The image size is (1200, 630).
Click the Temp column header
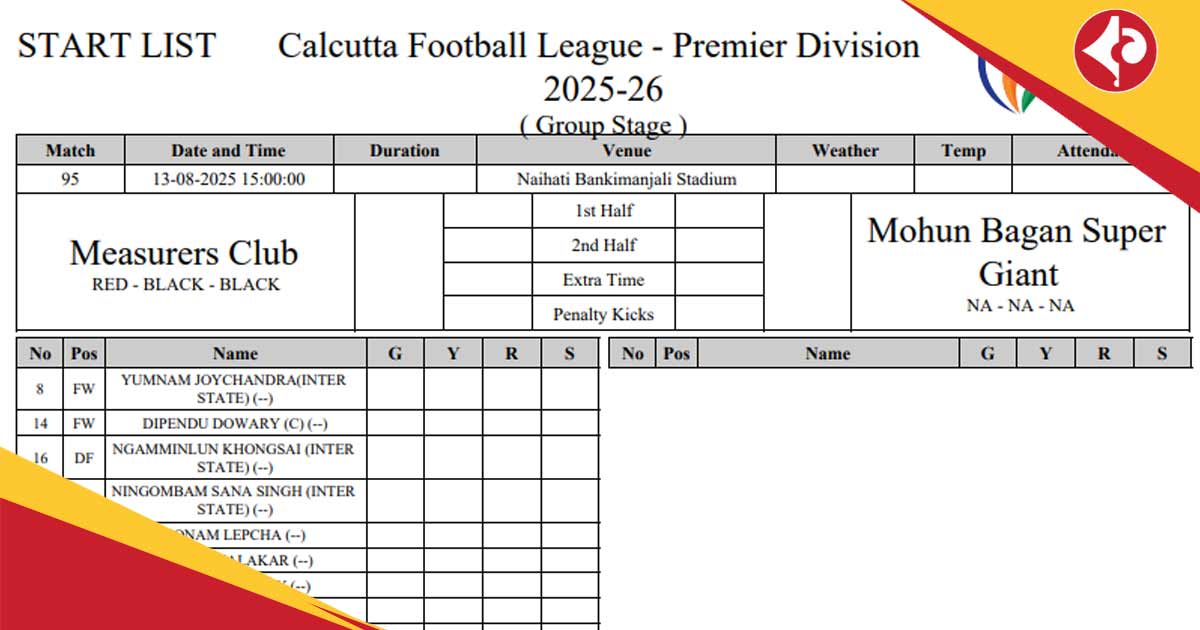[963, 151]
